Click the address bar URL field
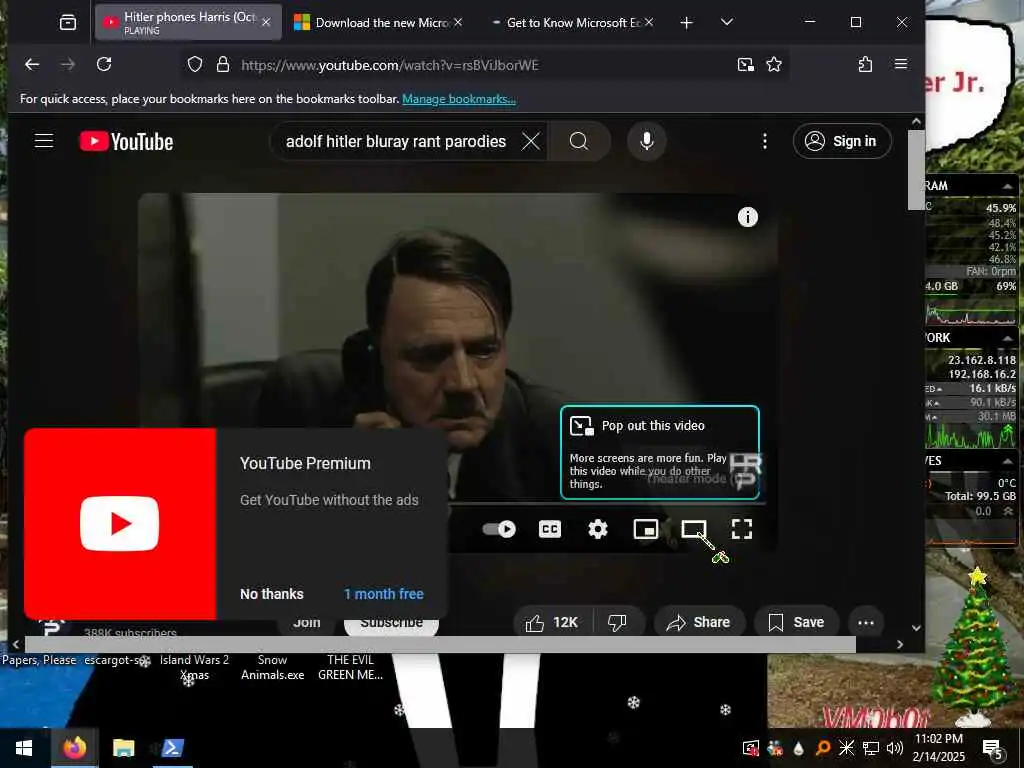The height and width of the screenshot is (768, 1024). point(483,65)
